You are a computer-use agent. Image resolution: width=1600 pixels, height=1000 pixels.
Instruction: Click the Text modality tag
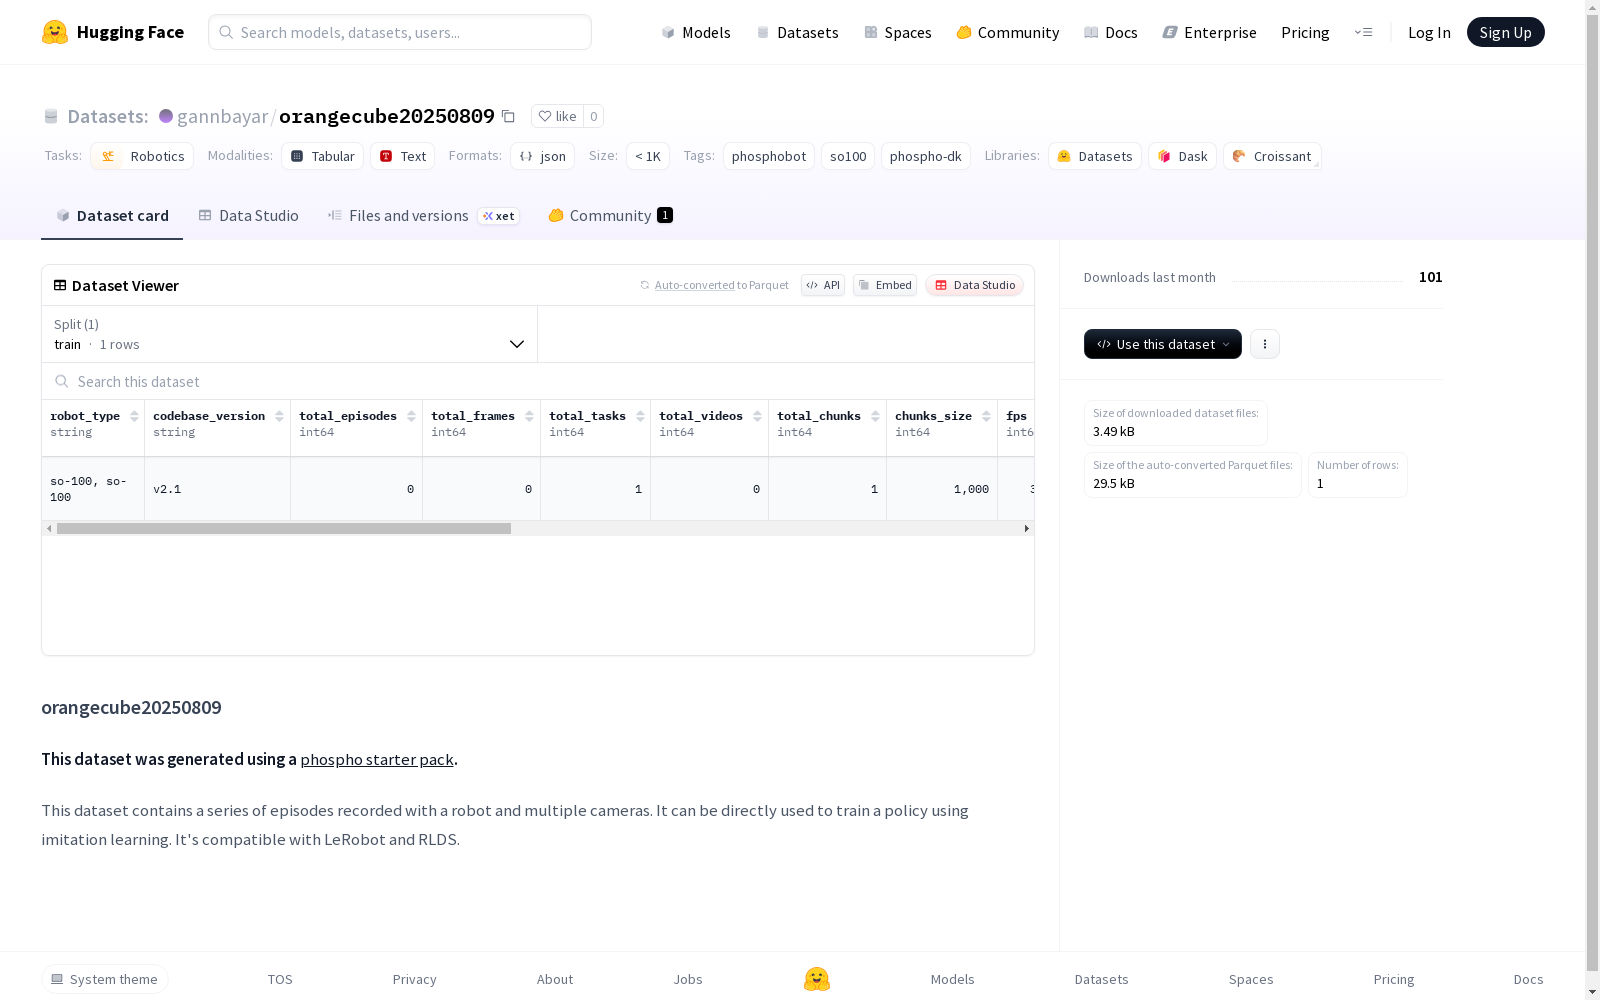[402, 156]
